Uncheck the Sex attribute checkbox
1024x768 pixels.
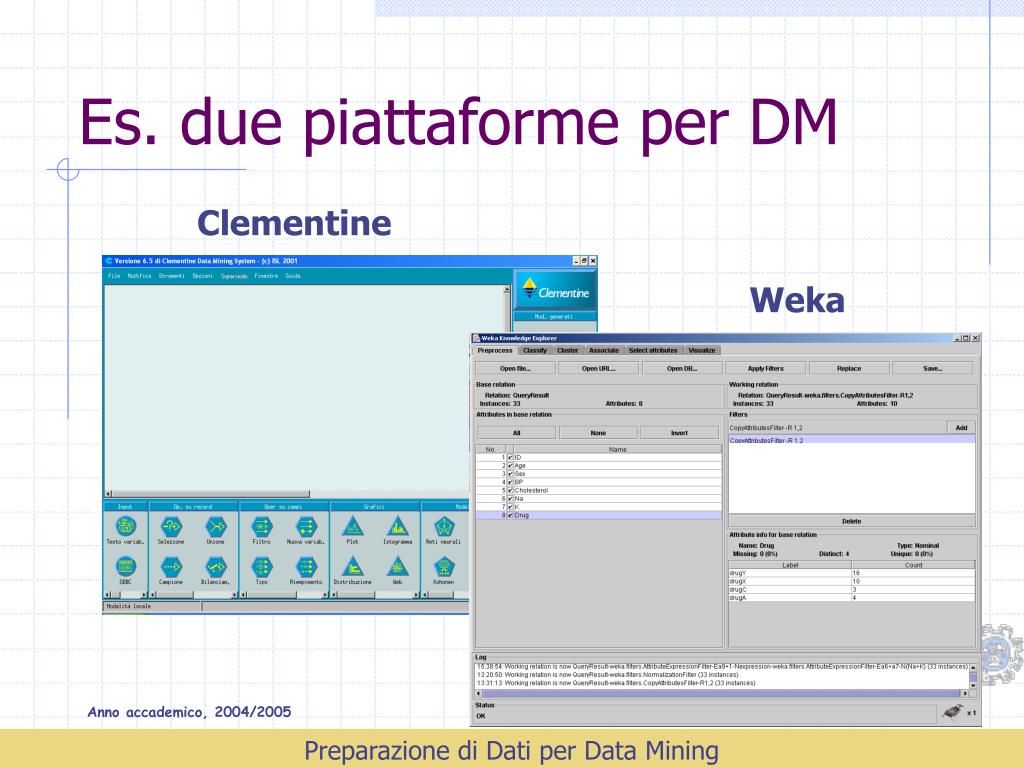[x=511, y=474]
